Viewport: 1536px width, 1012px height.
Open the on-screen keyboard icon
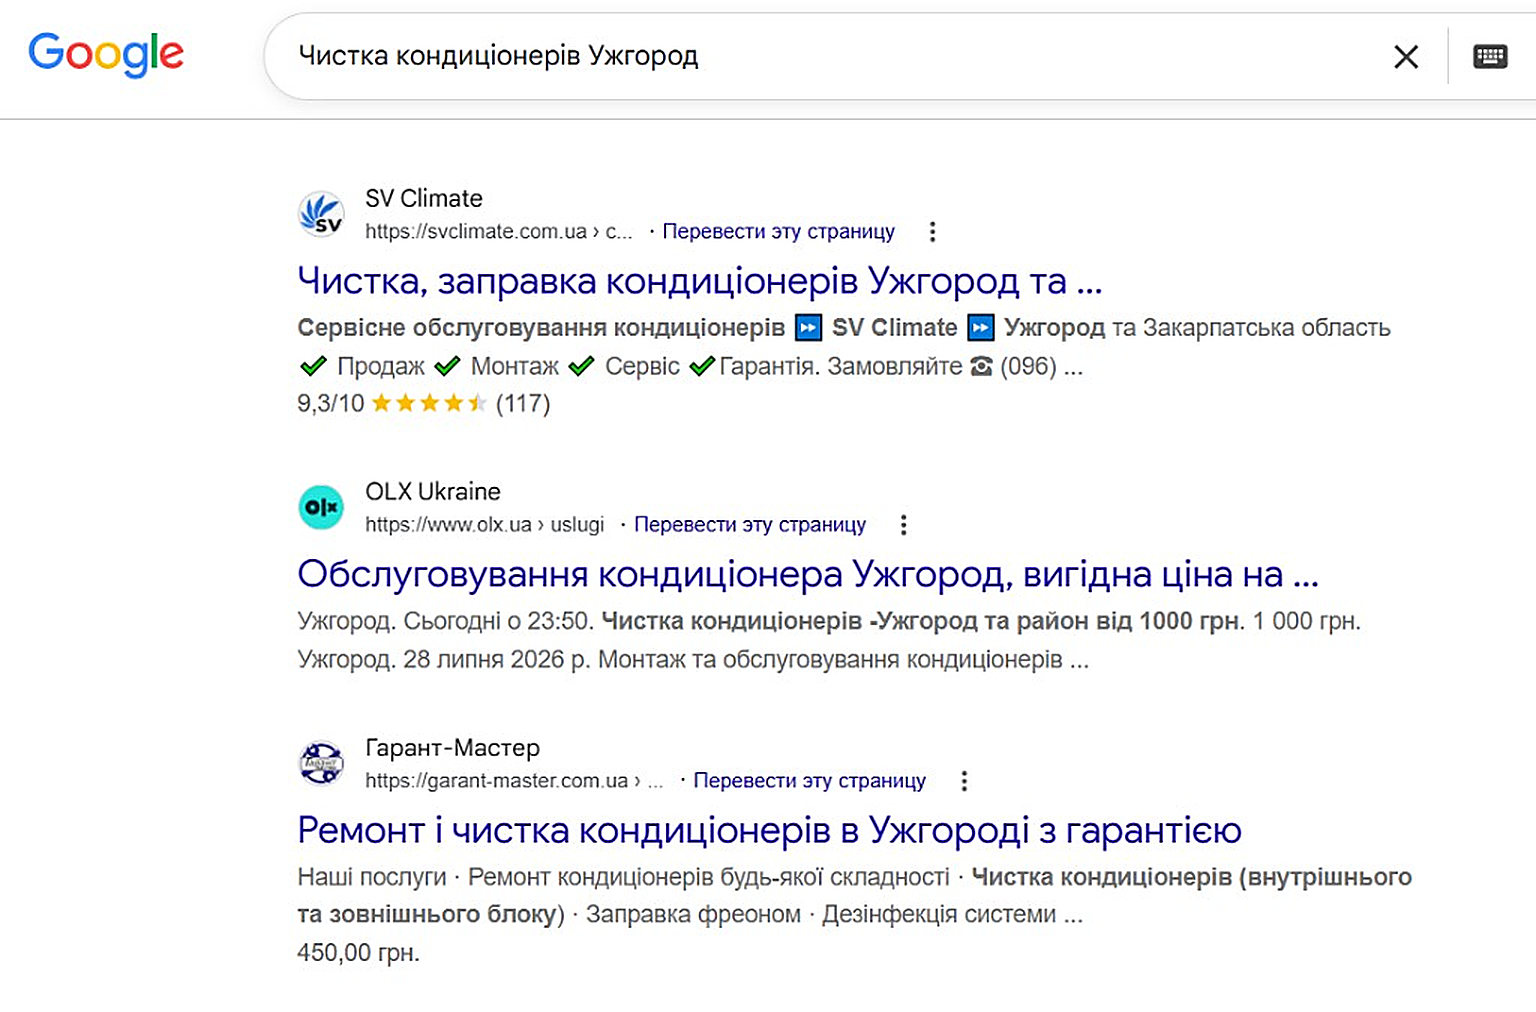click(1490, 57)
